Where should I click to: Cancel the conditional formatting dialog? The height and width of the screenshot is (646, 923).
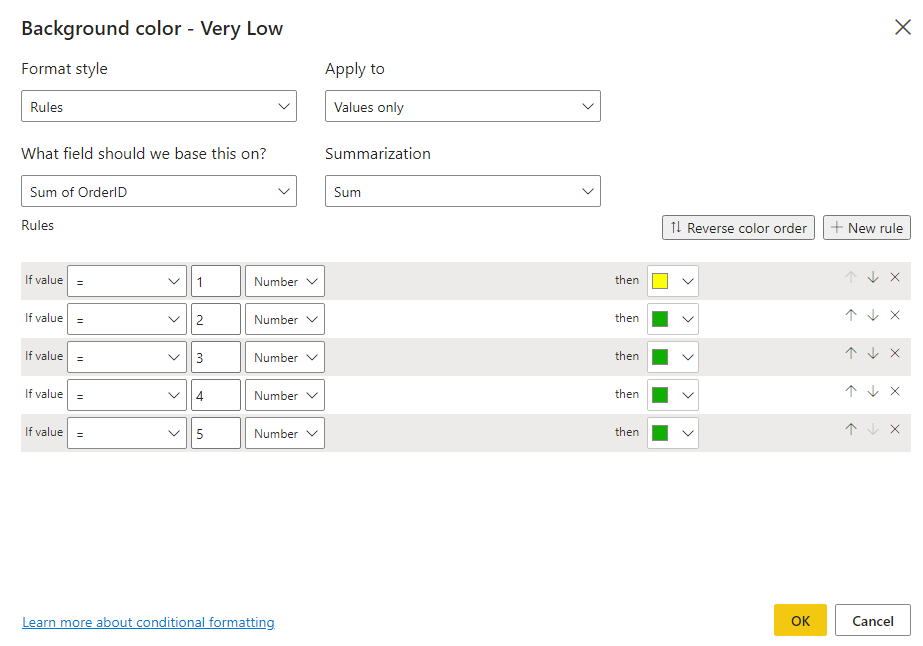point(872,620)
